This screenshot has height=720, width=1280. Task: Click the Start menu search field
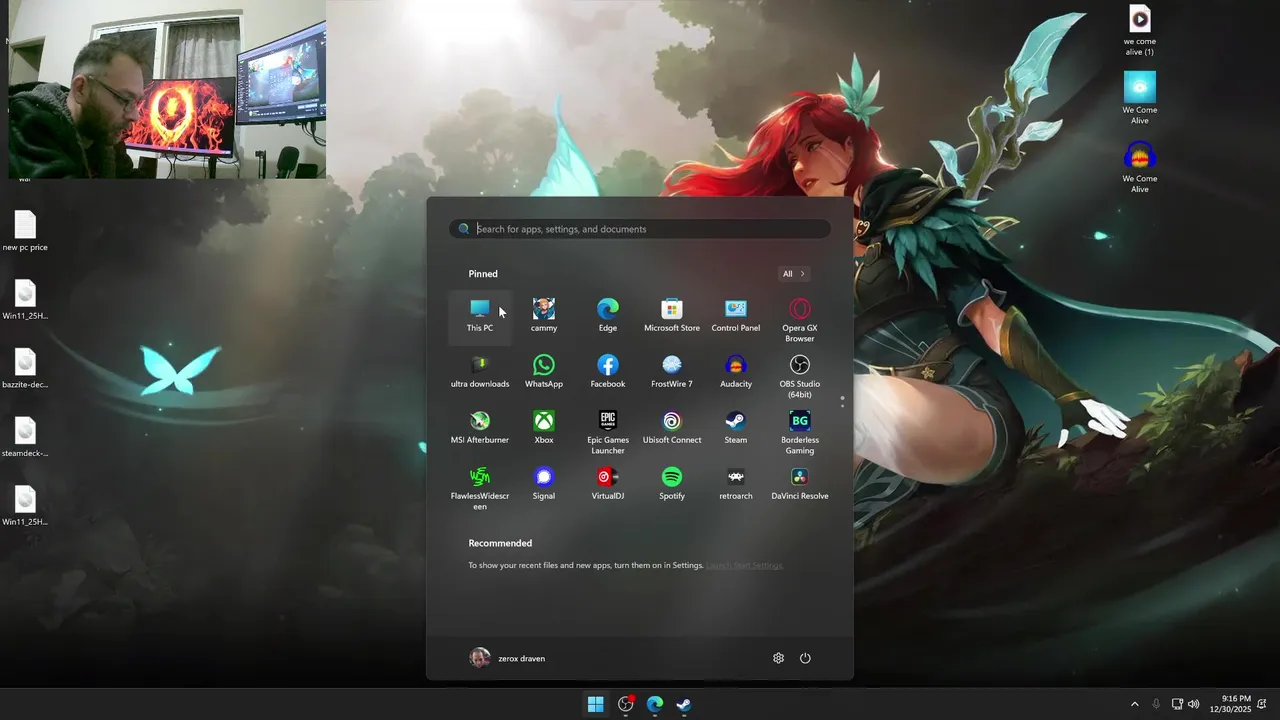pyautogui.click(x=640, y=229)
